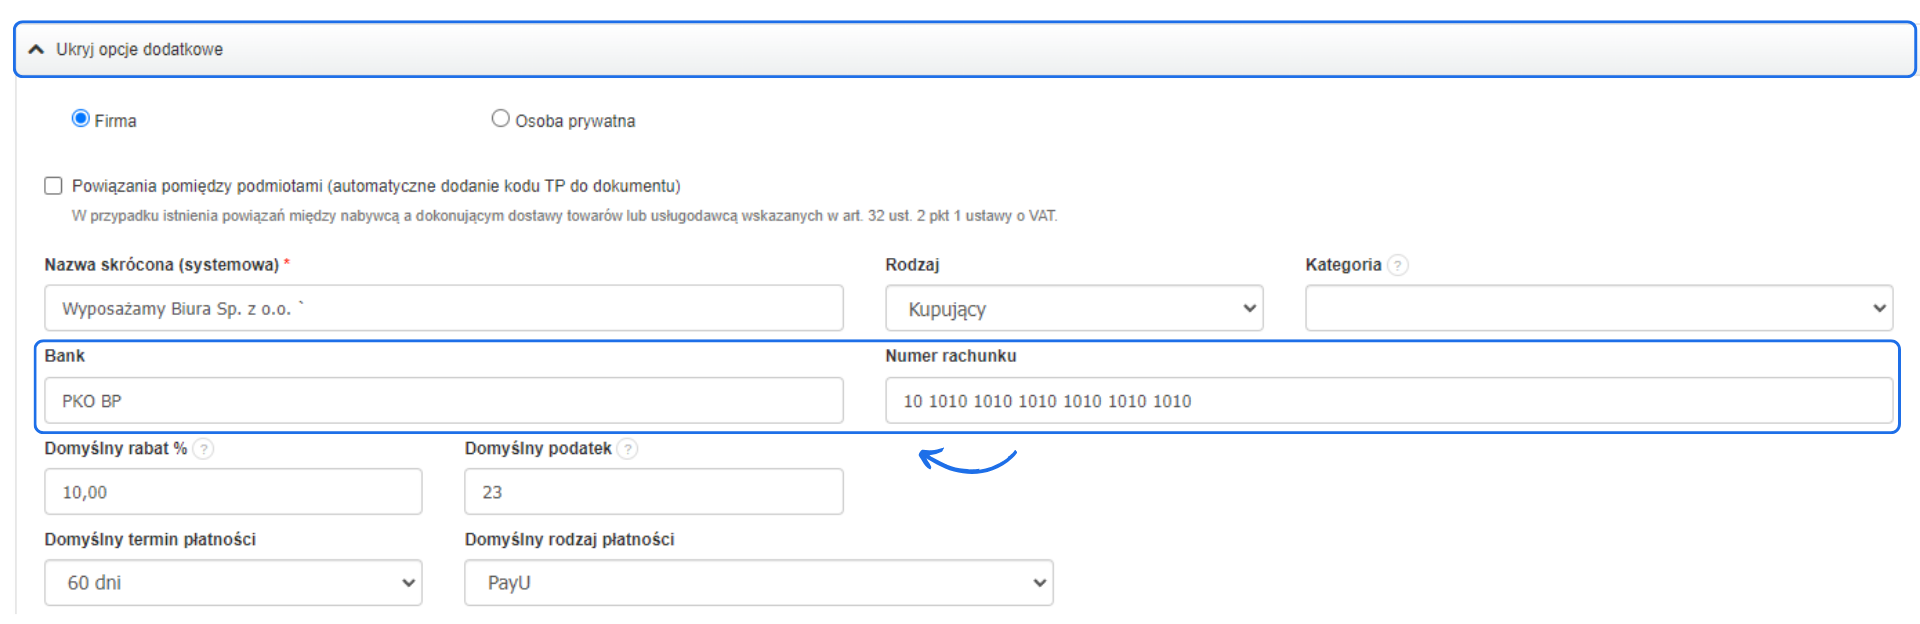This screenshot has height=624, width=1920.
Task: Open the empty Kategoria dropdown
Action: click(x=1597, y=309)
